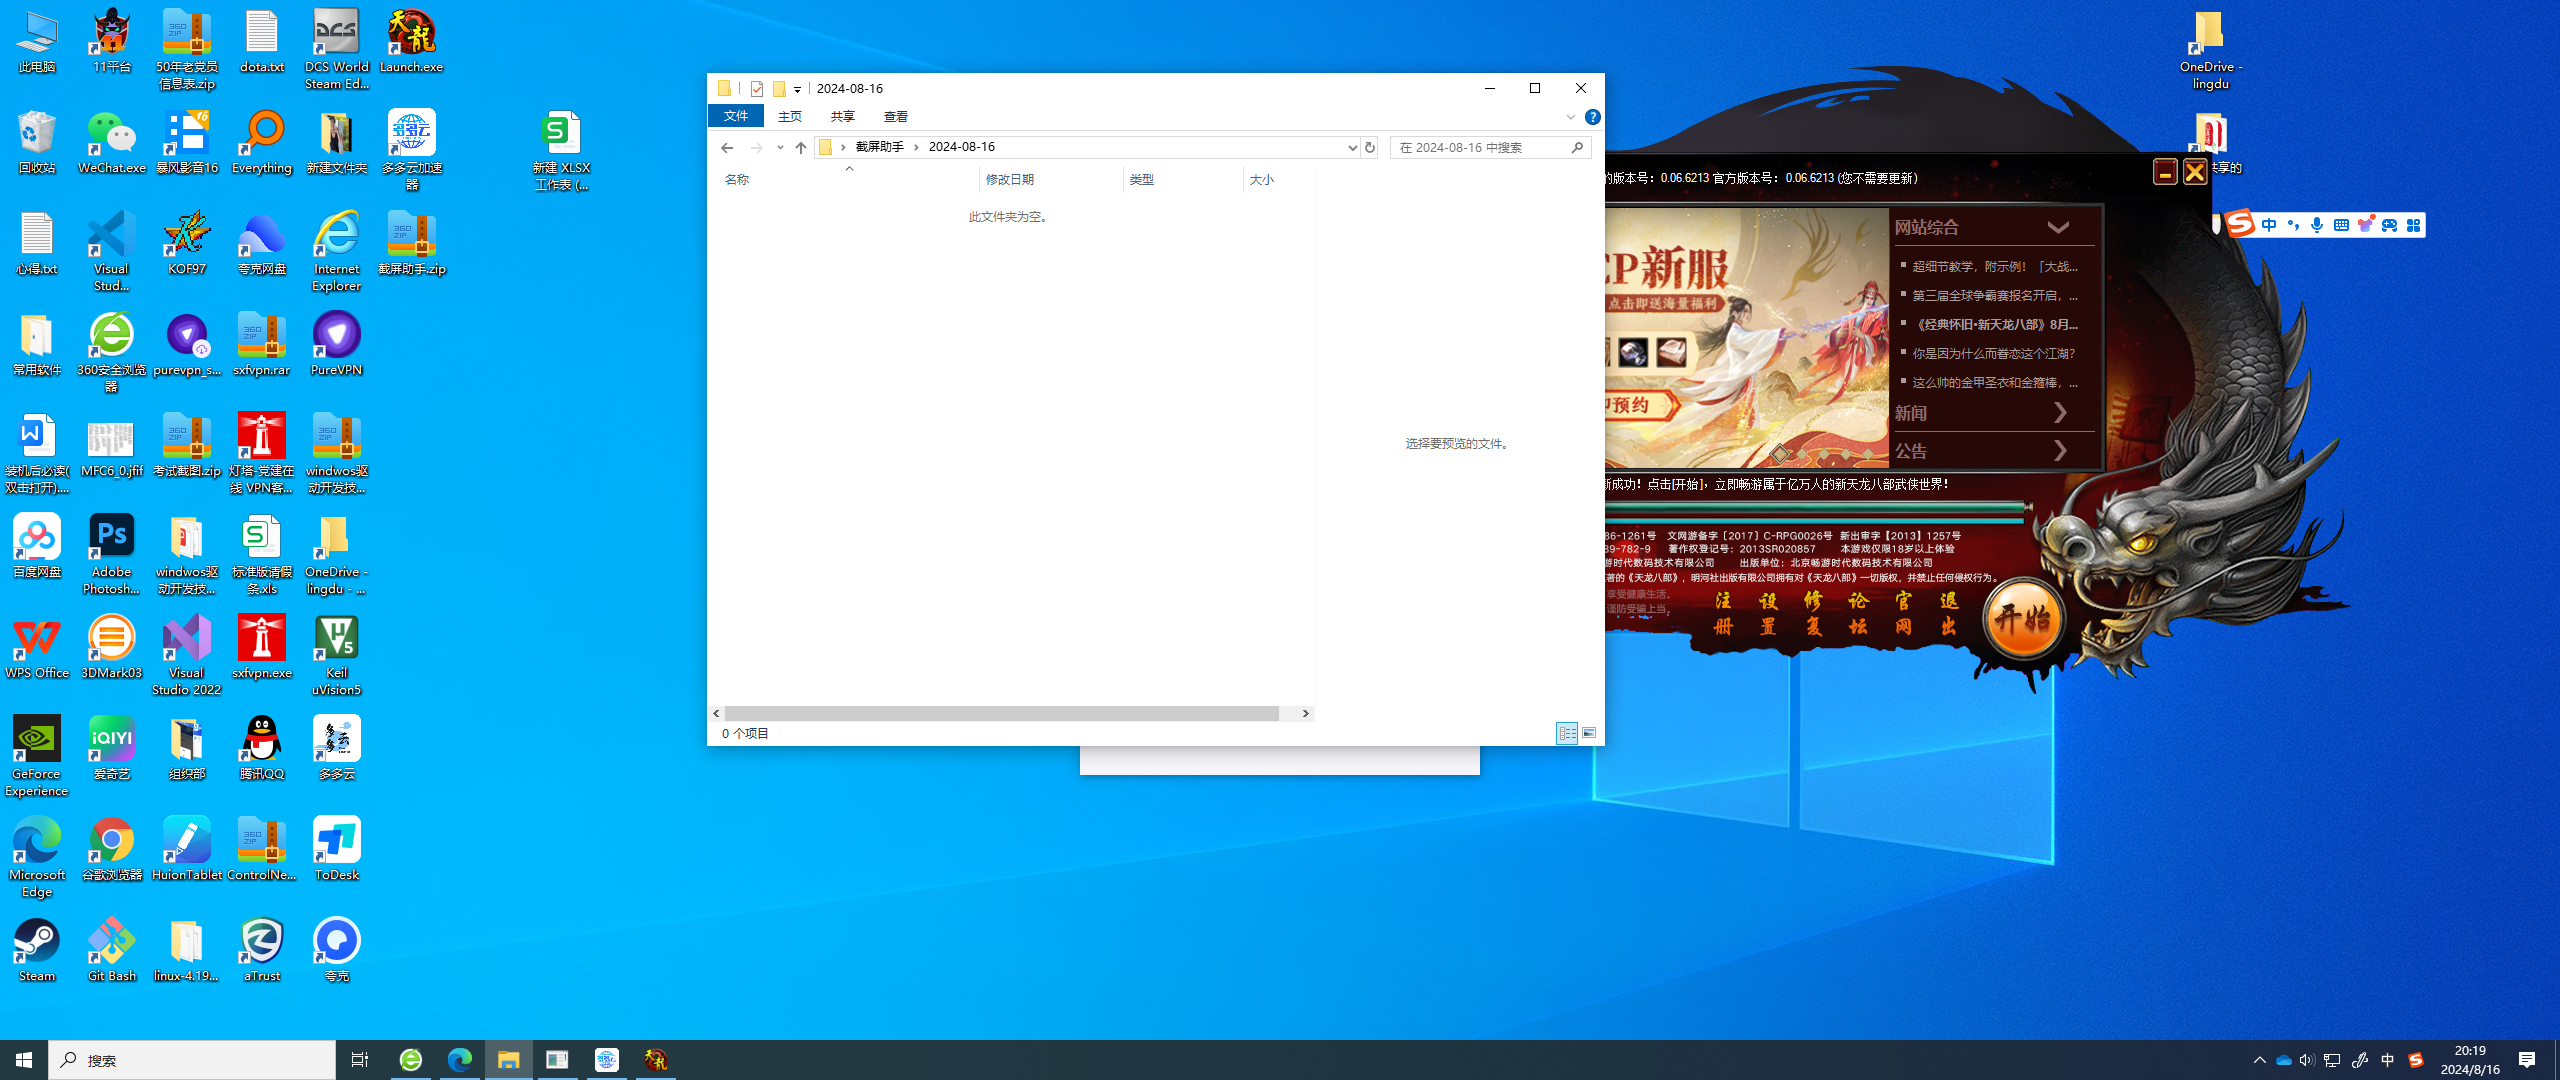Viewport: 2560px width, 1080px height.
Task: Expand the 截屏助手 breadcrumb arrow
Action: pyautogui.click(x=916, y=147)
